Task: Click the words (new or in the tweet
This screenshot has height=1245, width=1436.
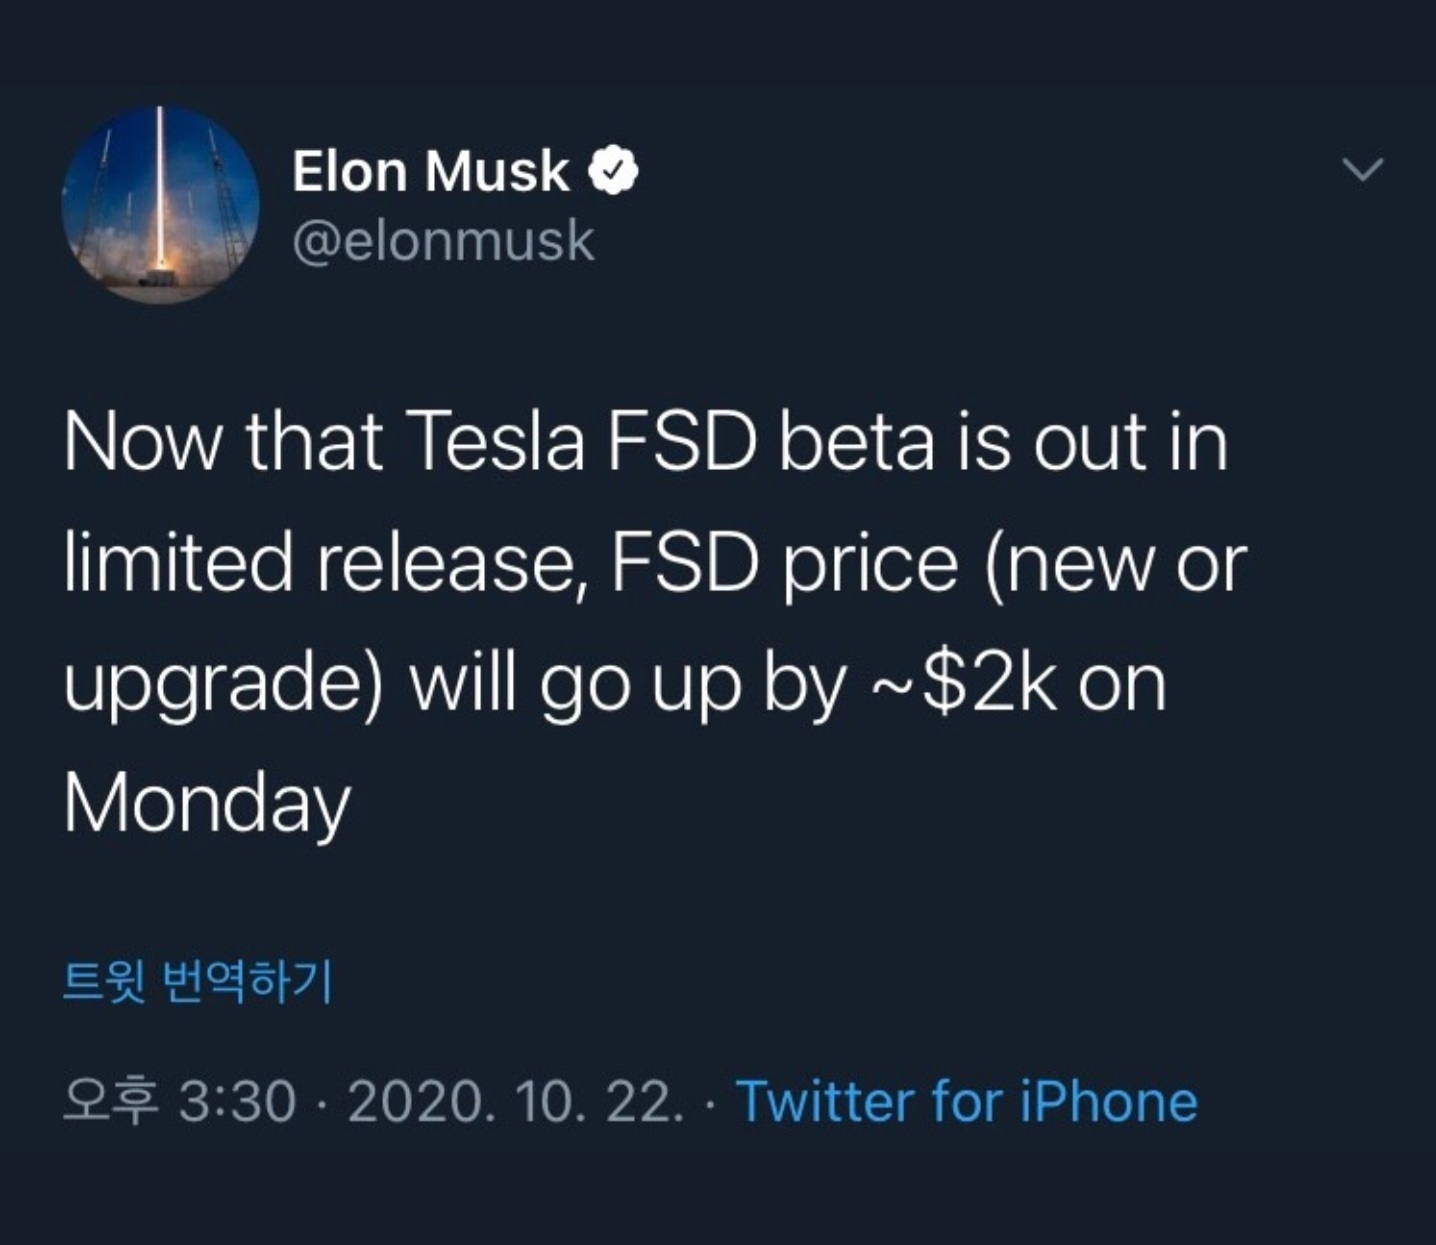Action: pos(1115,563)
